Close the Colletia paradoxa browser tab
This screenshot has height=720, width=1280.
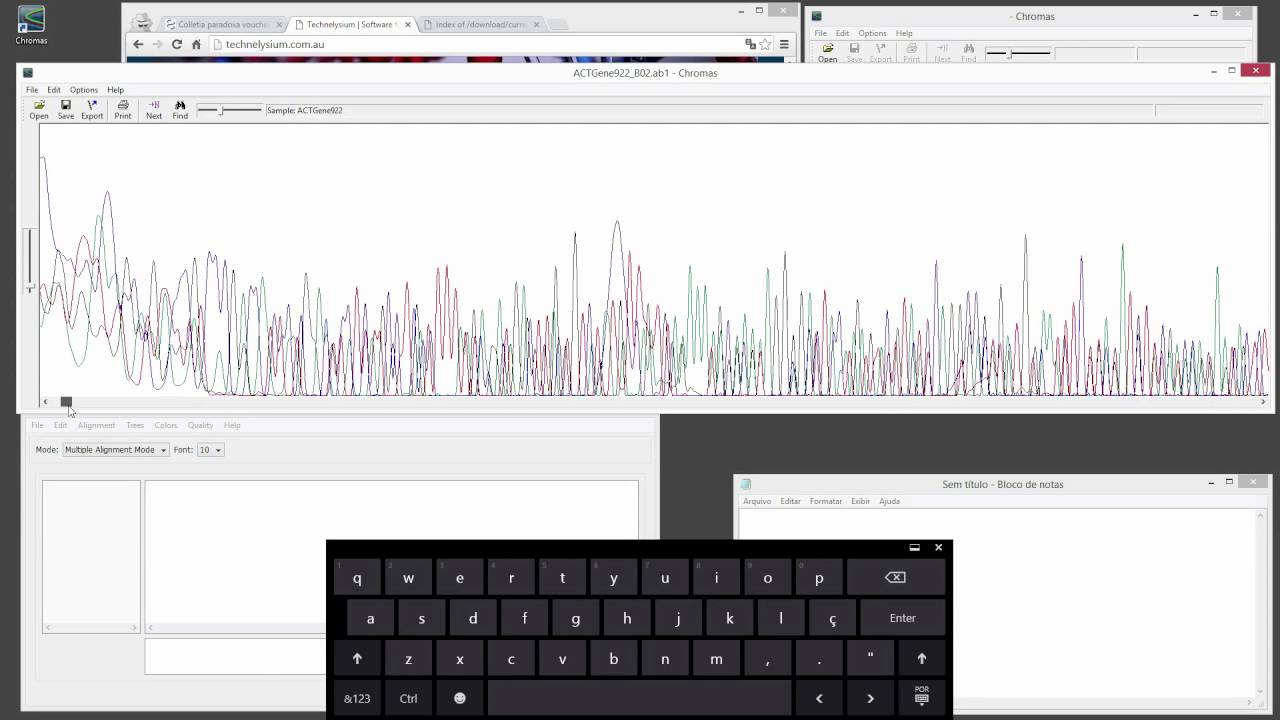pyautogui.click(x=279, y=24)
